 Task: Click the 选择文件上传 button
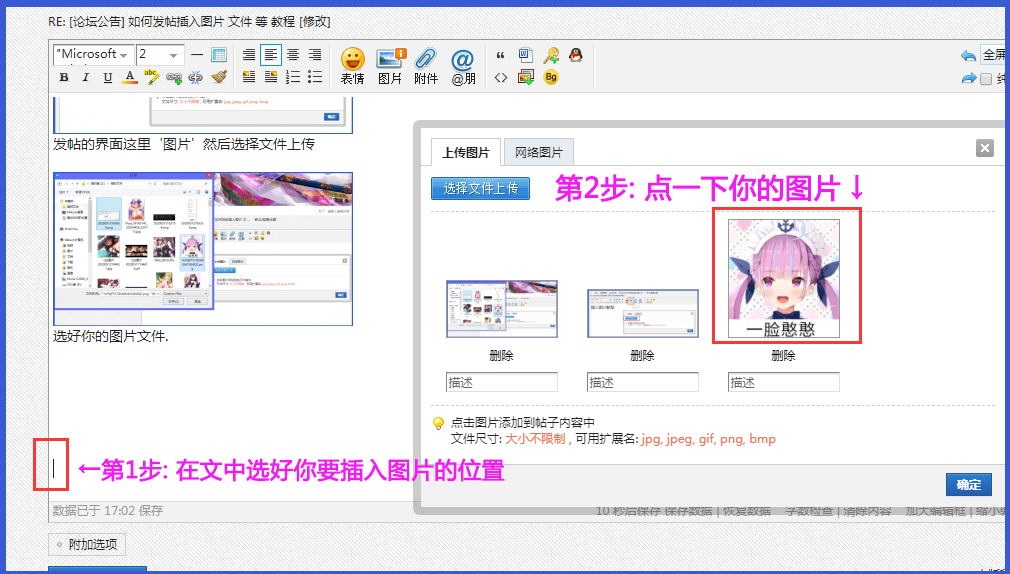tap(481, 188)
